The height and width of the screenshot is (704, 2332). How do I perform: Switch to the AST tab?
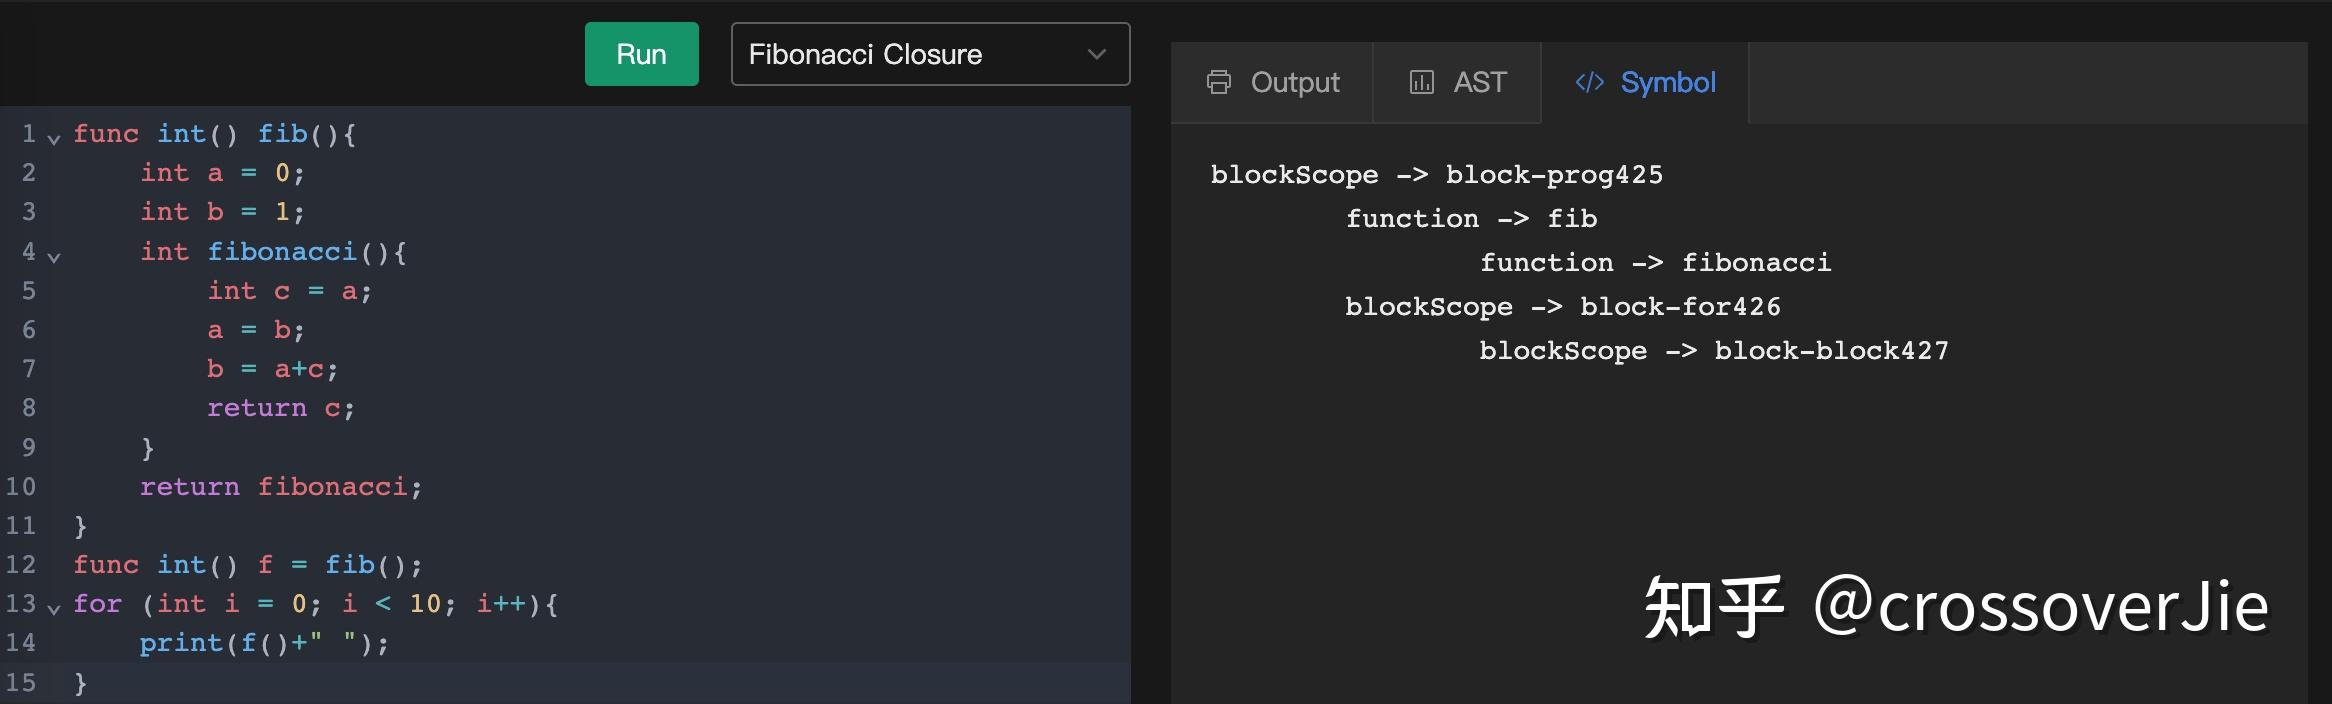pos(1457,82)
